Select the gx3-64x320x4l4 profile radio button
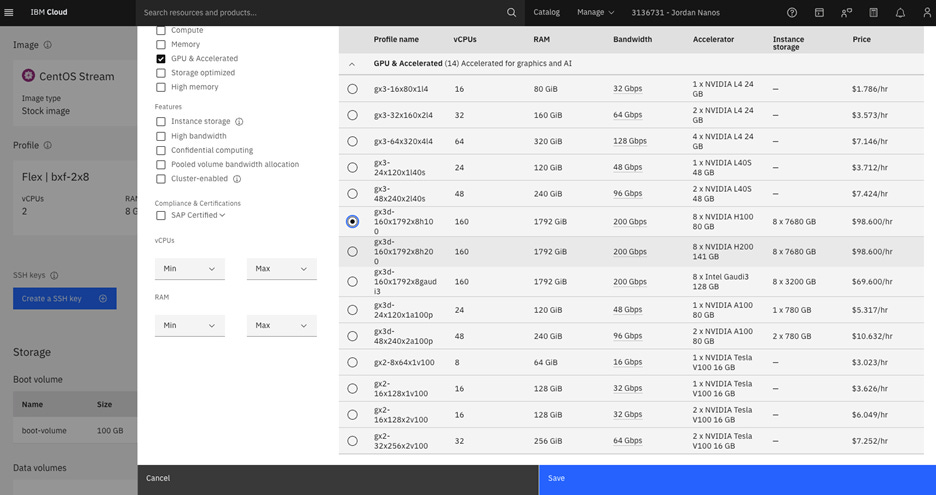 [352, 142]
